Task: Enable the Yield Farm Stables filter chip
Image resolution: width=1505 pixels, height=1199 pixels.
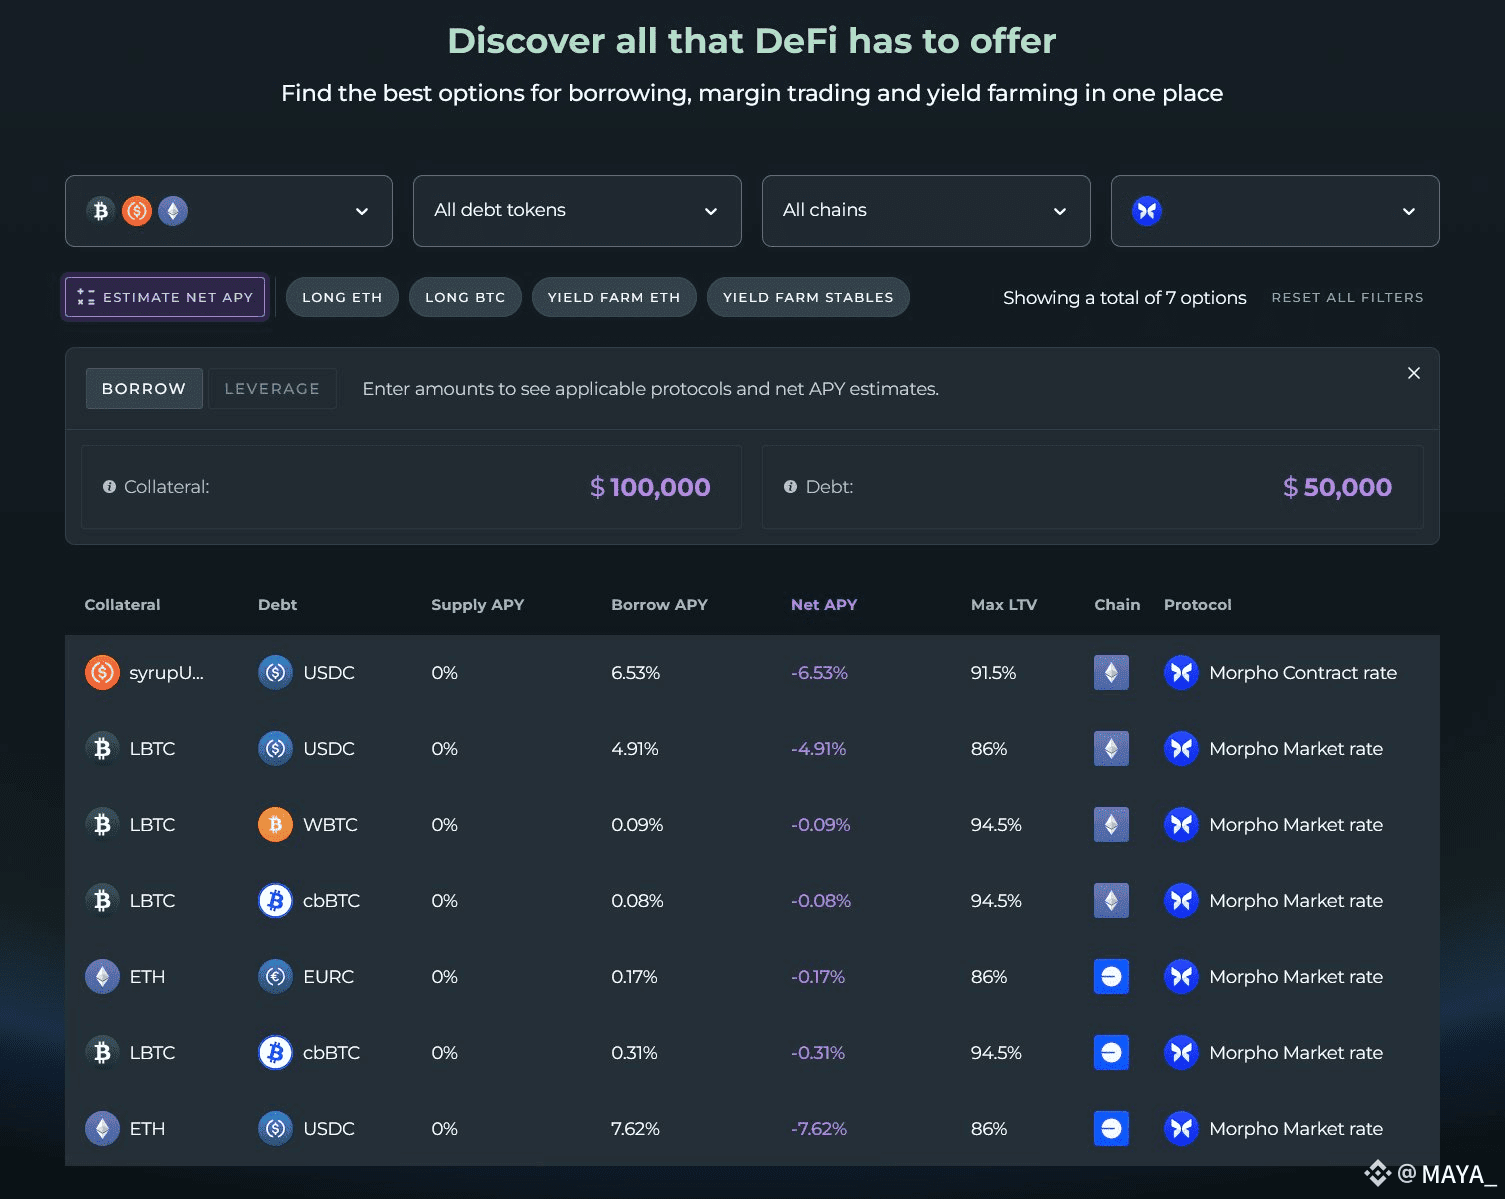Action: 808,297
